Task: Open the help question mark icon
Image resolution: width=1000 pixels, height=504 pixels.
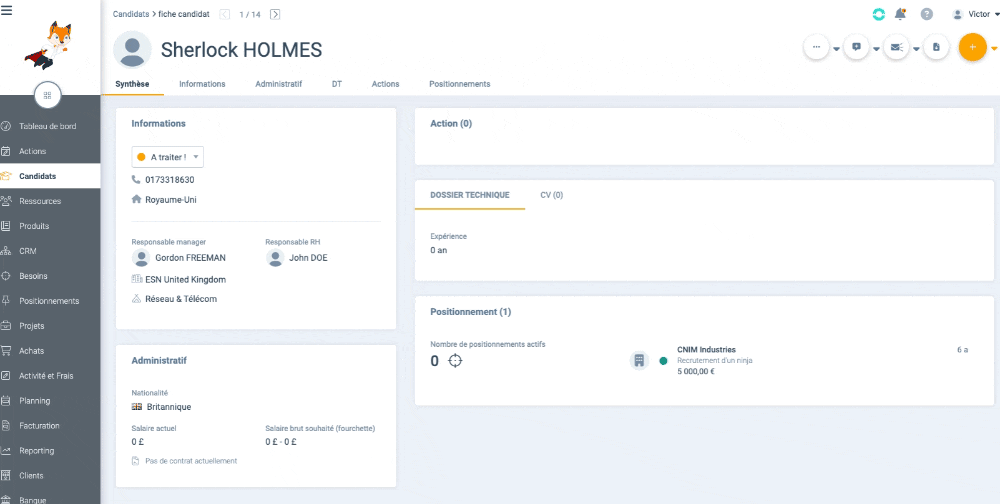Action: point(926,14)
